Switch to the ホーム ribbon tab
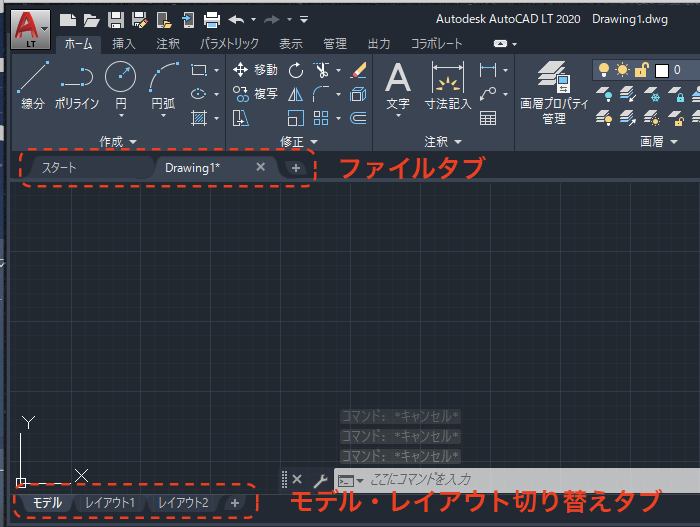 click(78, 44)
